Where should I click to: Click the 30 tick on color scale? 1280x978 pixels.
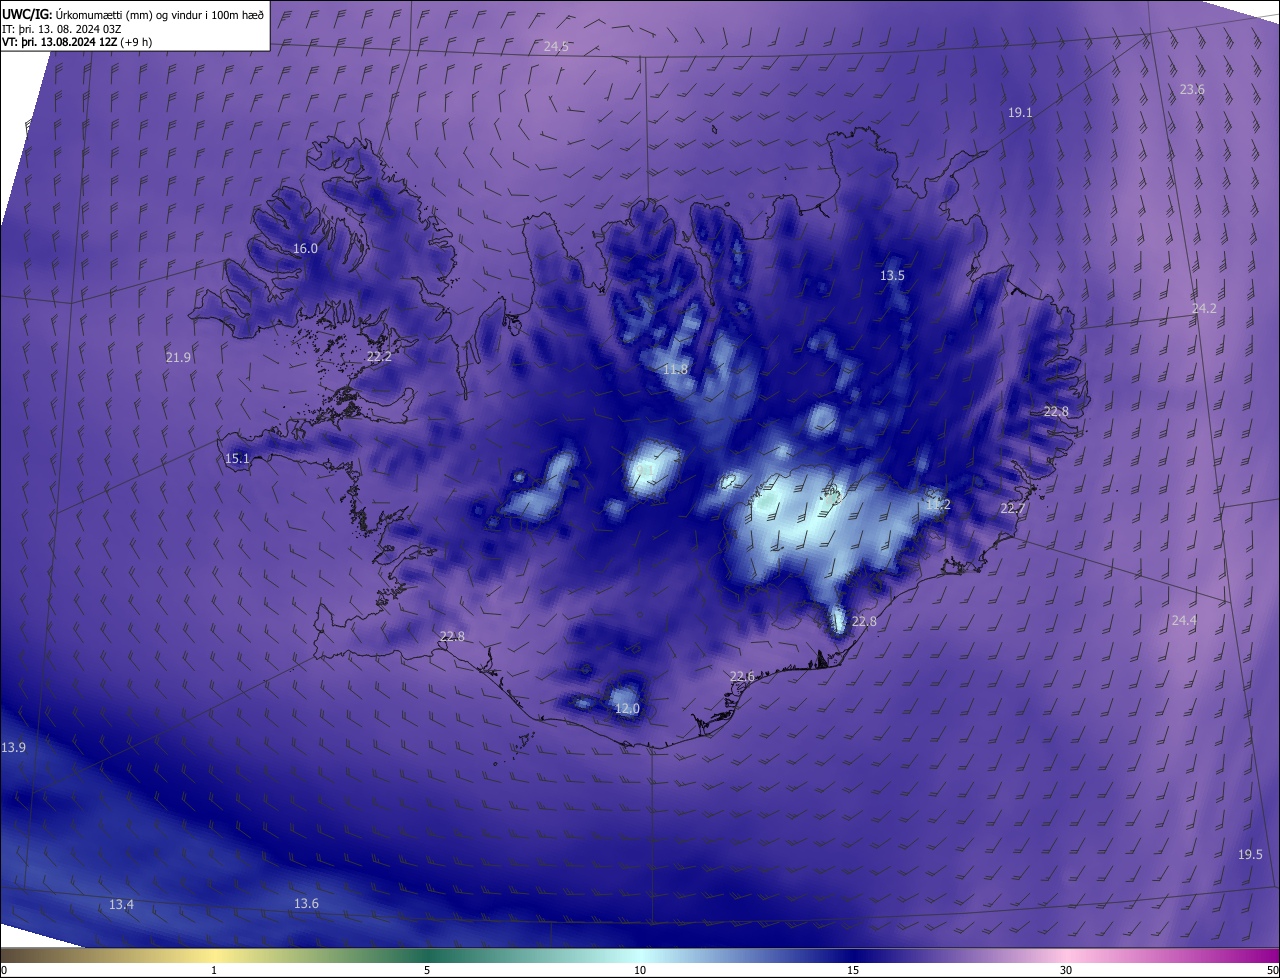pos(1066,971)
